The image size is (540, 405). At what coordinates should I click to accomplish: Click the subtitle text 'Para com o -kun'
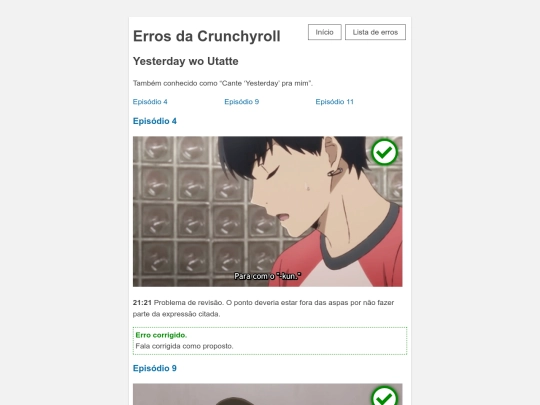click(268, 276)
